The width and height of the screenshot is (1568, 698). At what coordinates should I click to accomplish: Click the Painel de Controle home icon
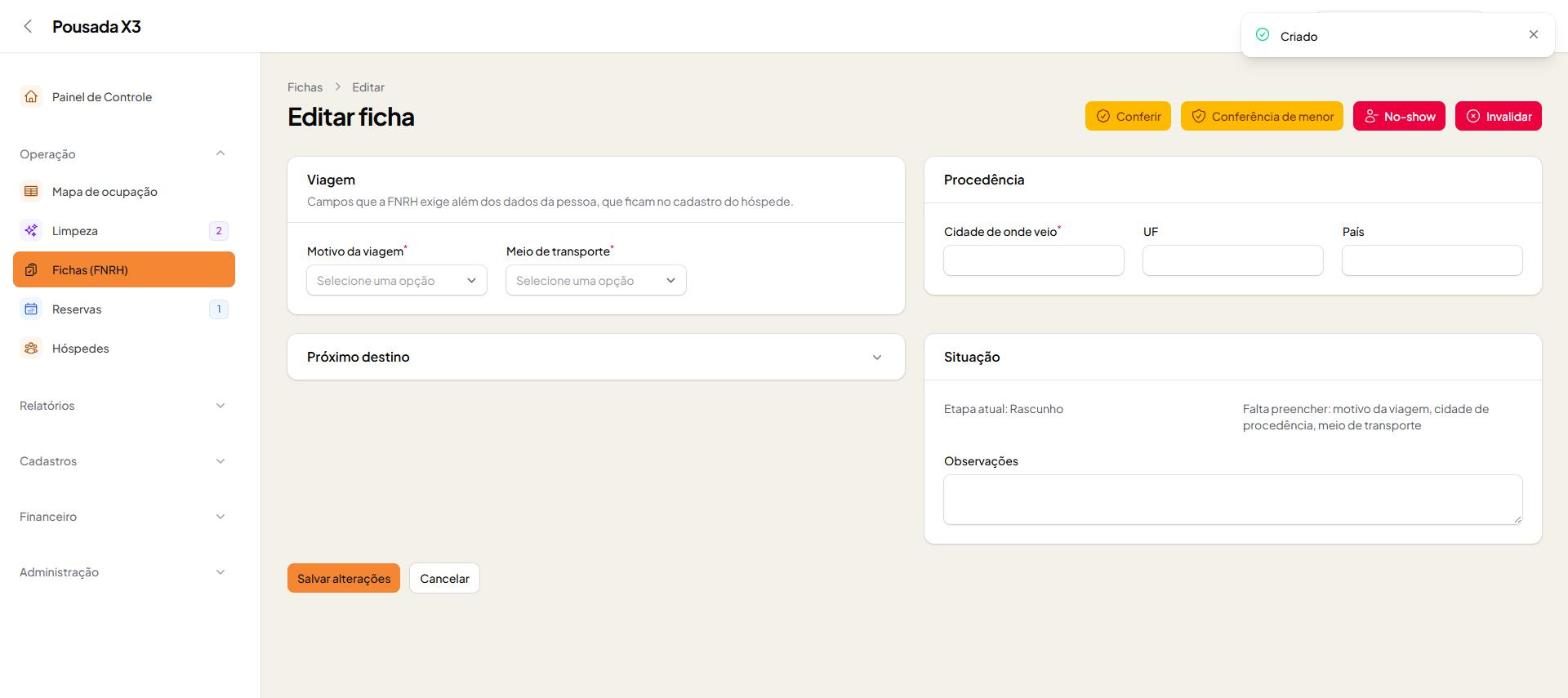[x=31, y=97]
